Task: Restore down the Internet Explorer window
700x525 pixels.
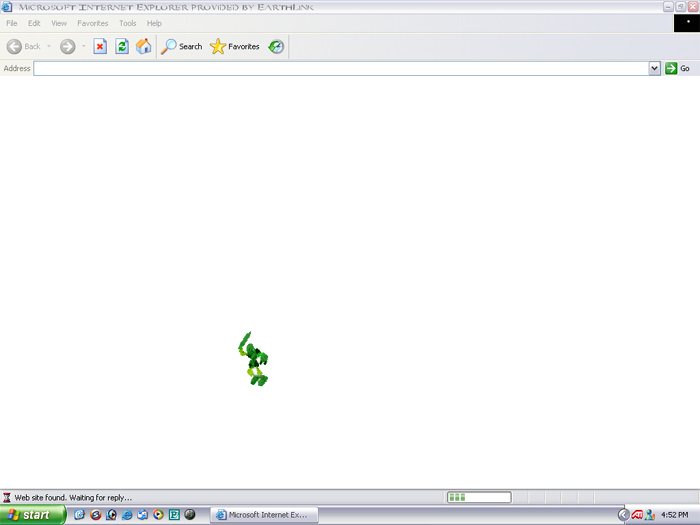Action: coord(680,7)
